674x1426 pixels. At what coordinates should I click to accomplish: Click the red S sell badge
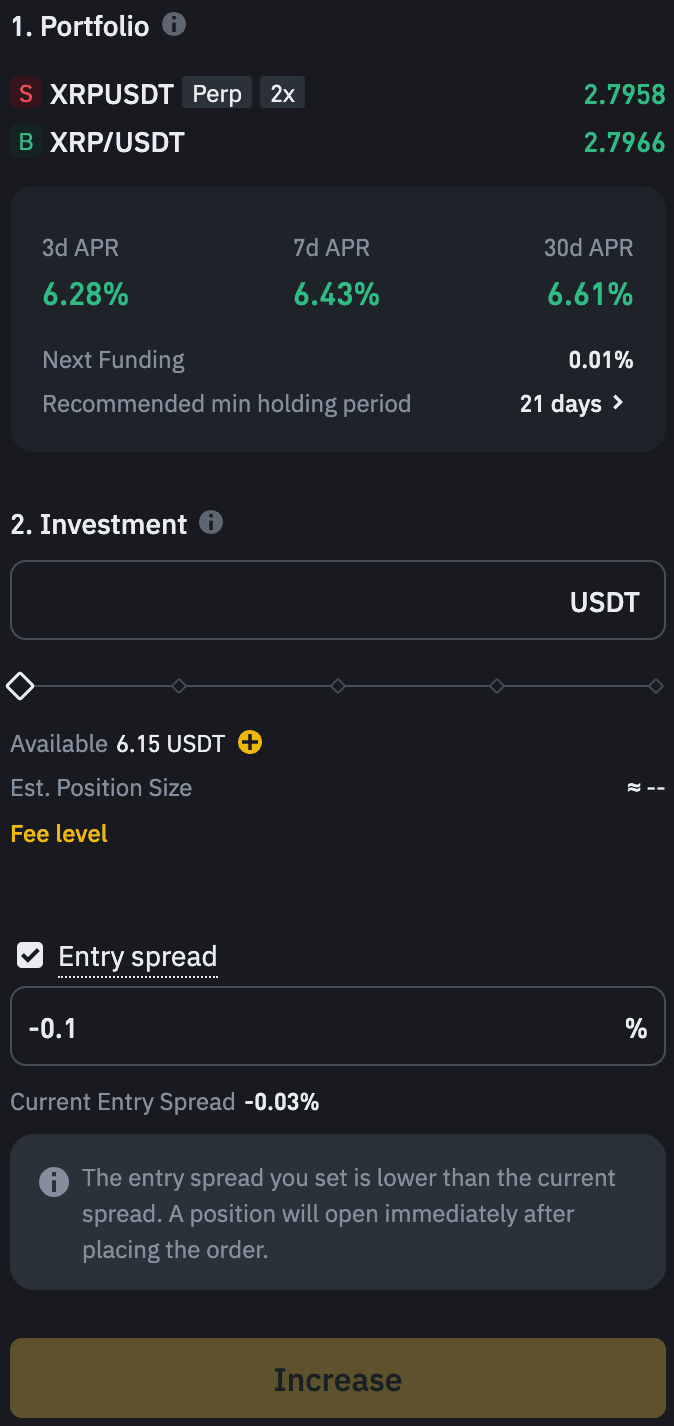(26, 94)
